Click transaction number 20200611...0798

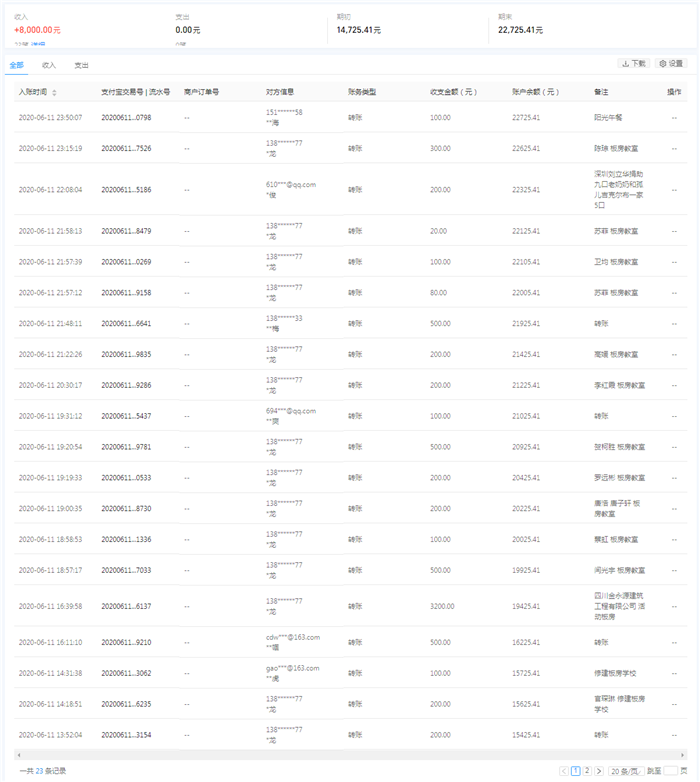(126, 118)
